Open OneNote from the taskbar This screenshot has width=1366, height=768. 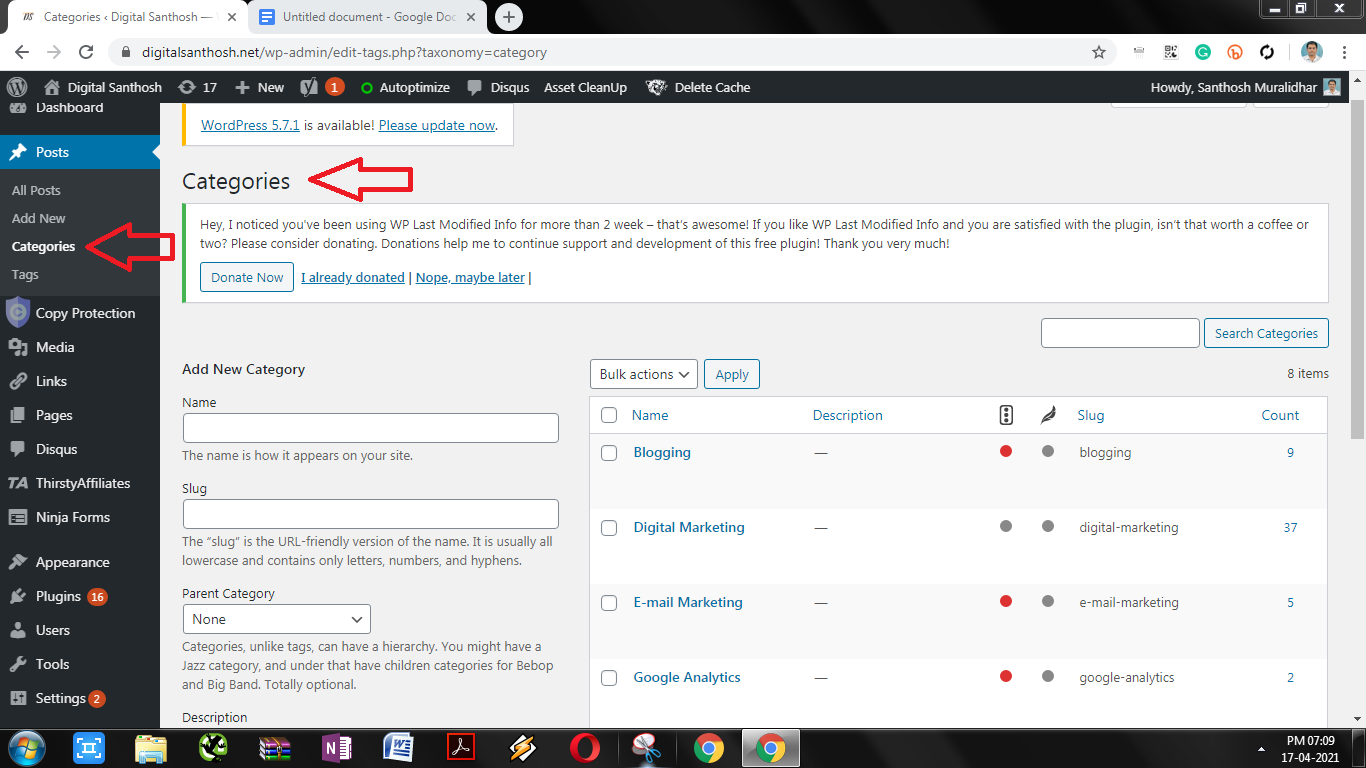click(336, 747)
